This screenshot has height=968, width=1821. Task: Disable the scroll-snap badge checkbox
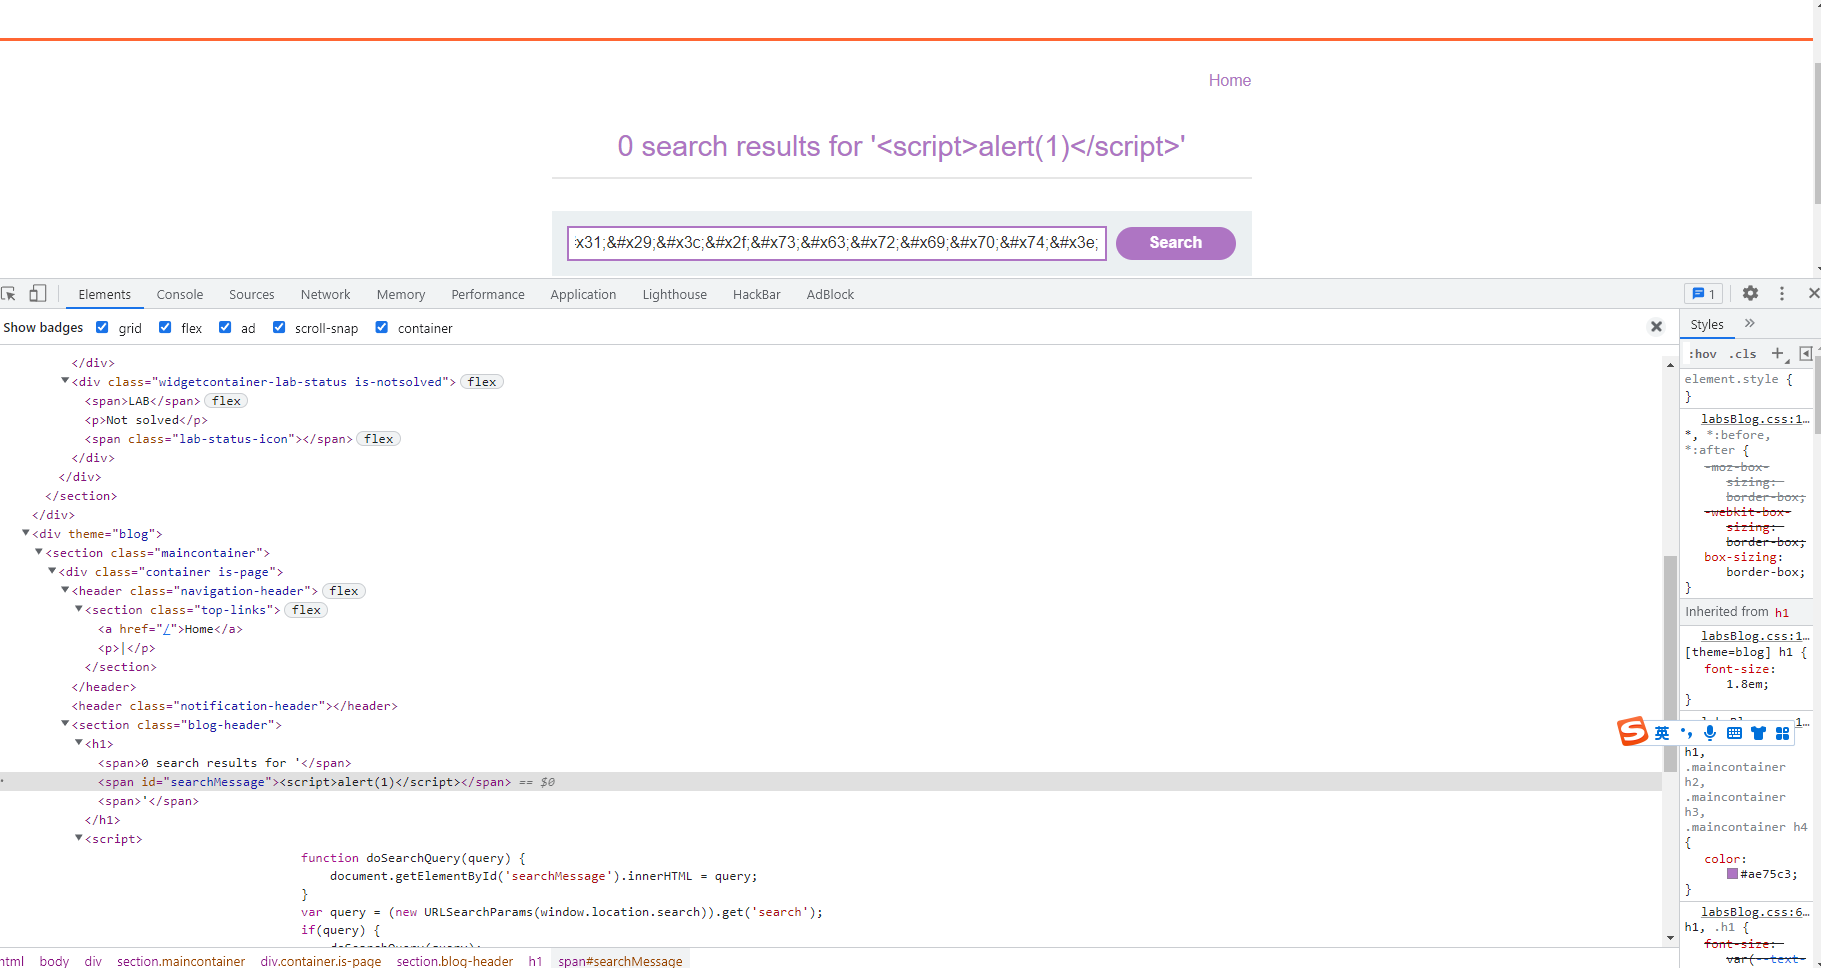point(279,327)
